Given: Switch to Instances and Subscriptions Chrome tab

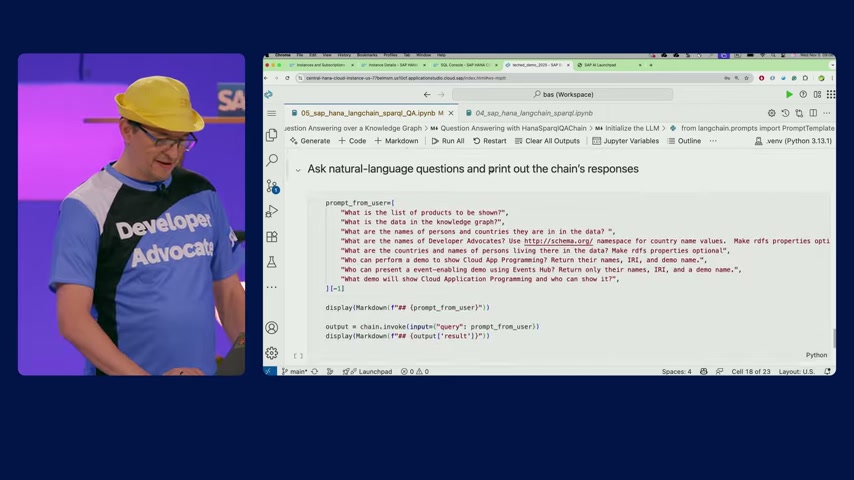Looking at the screenshot, I should point(321,65).
